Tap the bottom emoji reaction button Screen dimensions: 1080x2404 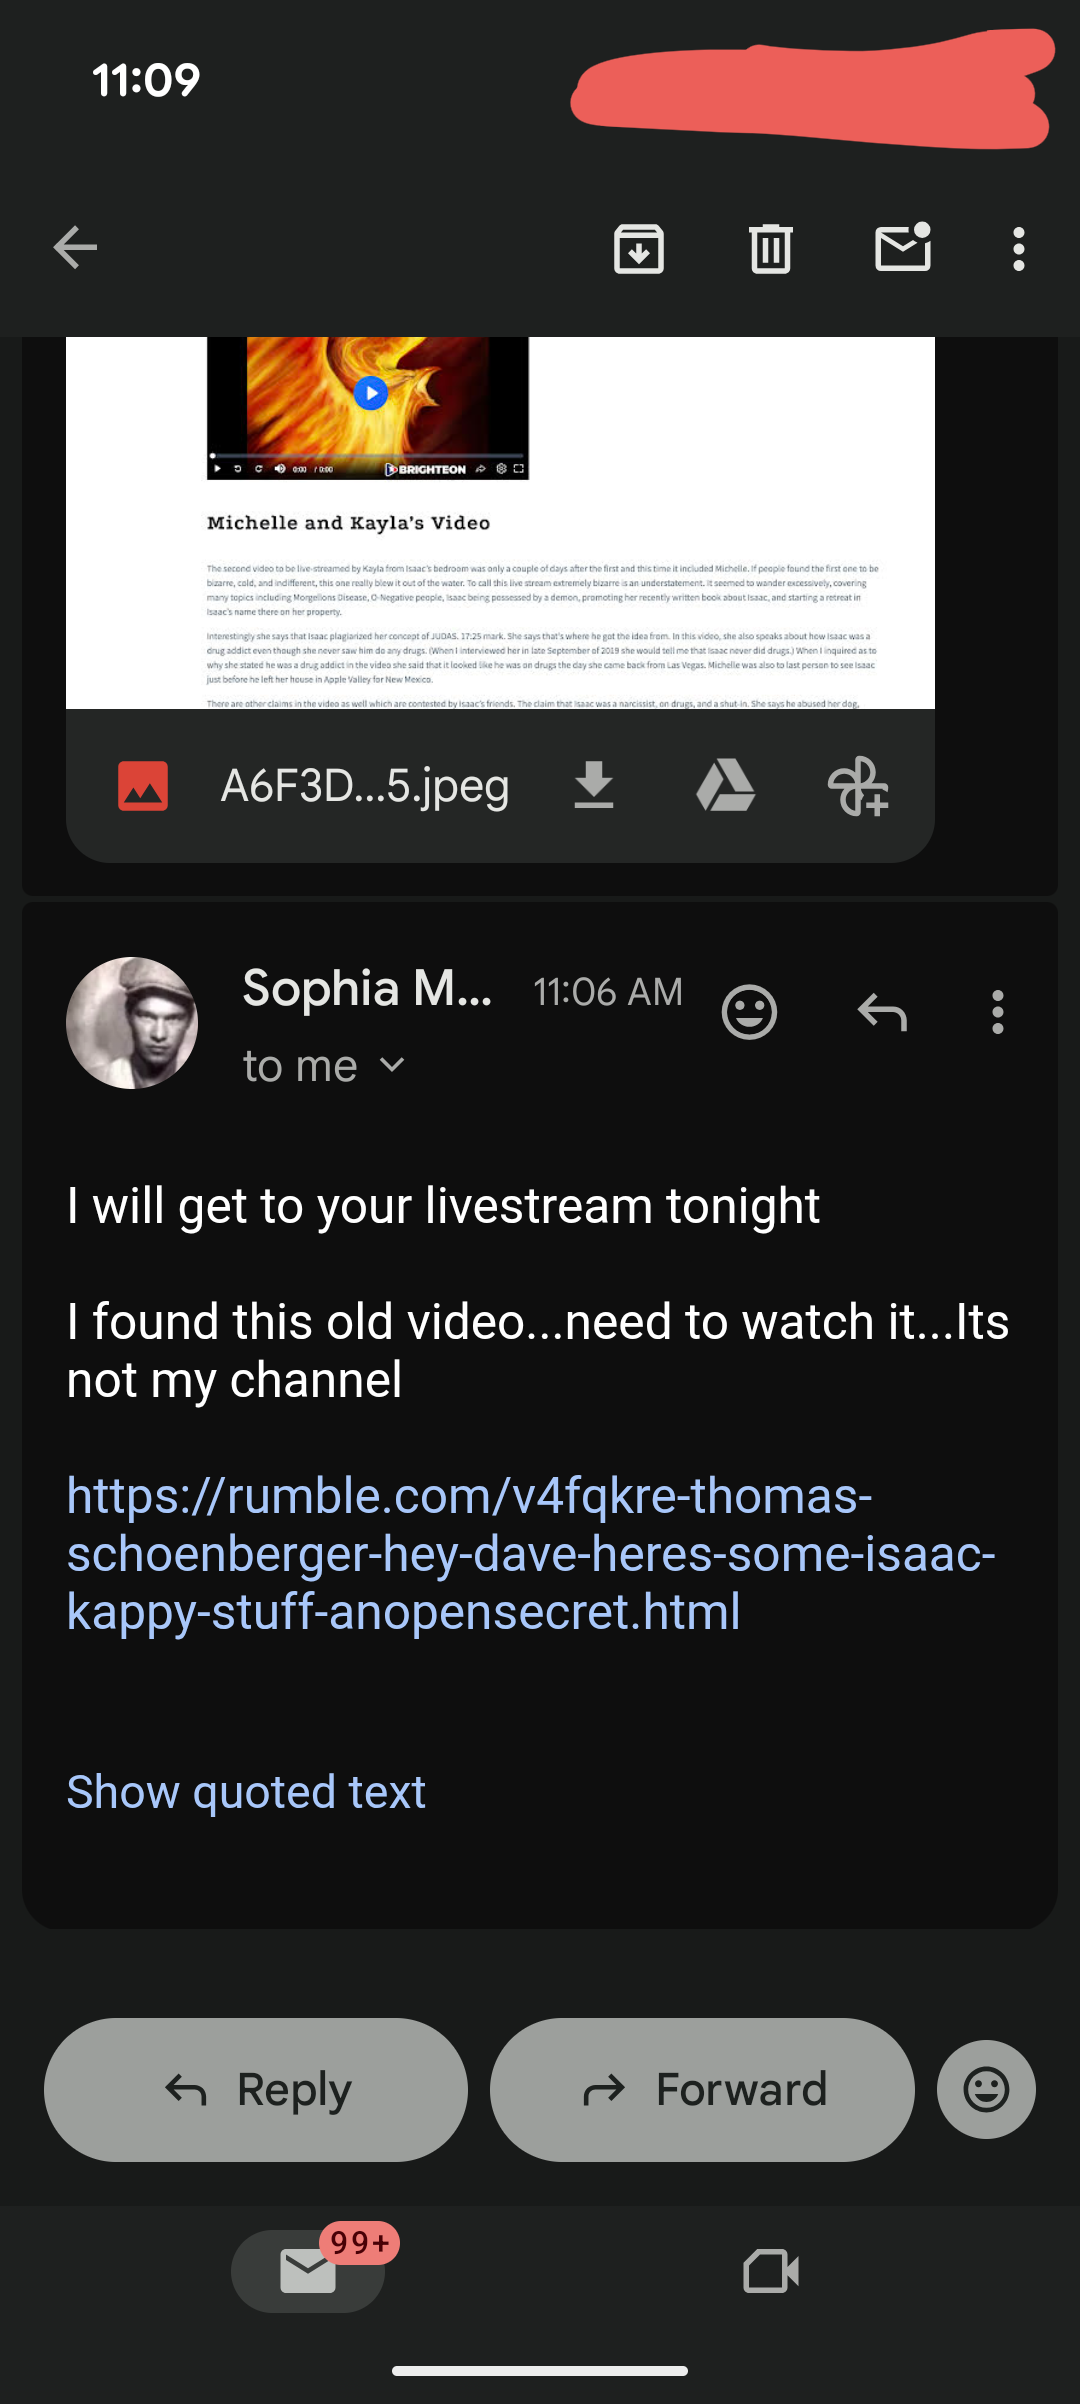tap(986, 2089)
